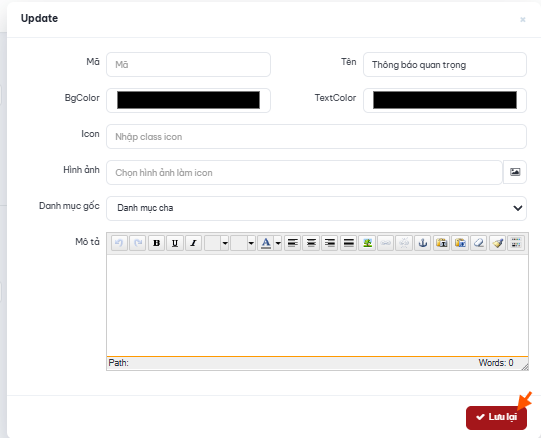
Task: Pick the TextColor black swatch
Action: click(445, 100)
